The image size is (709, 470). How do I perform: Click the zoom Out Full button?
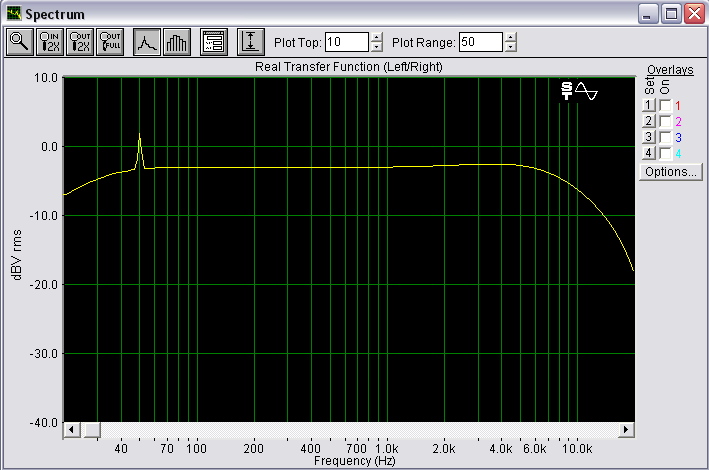tap(110, 42)
